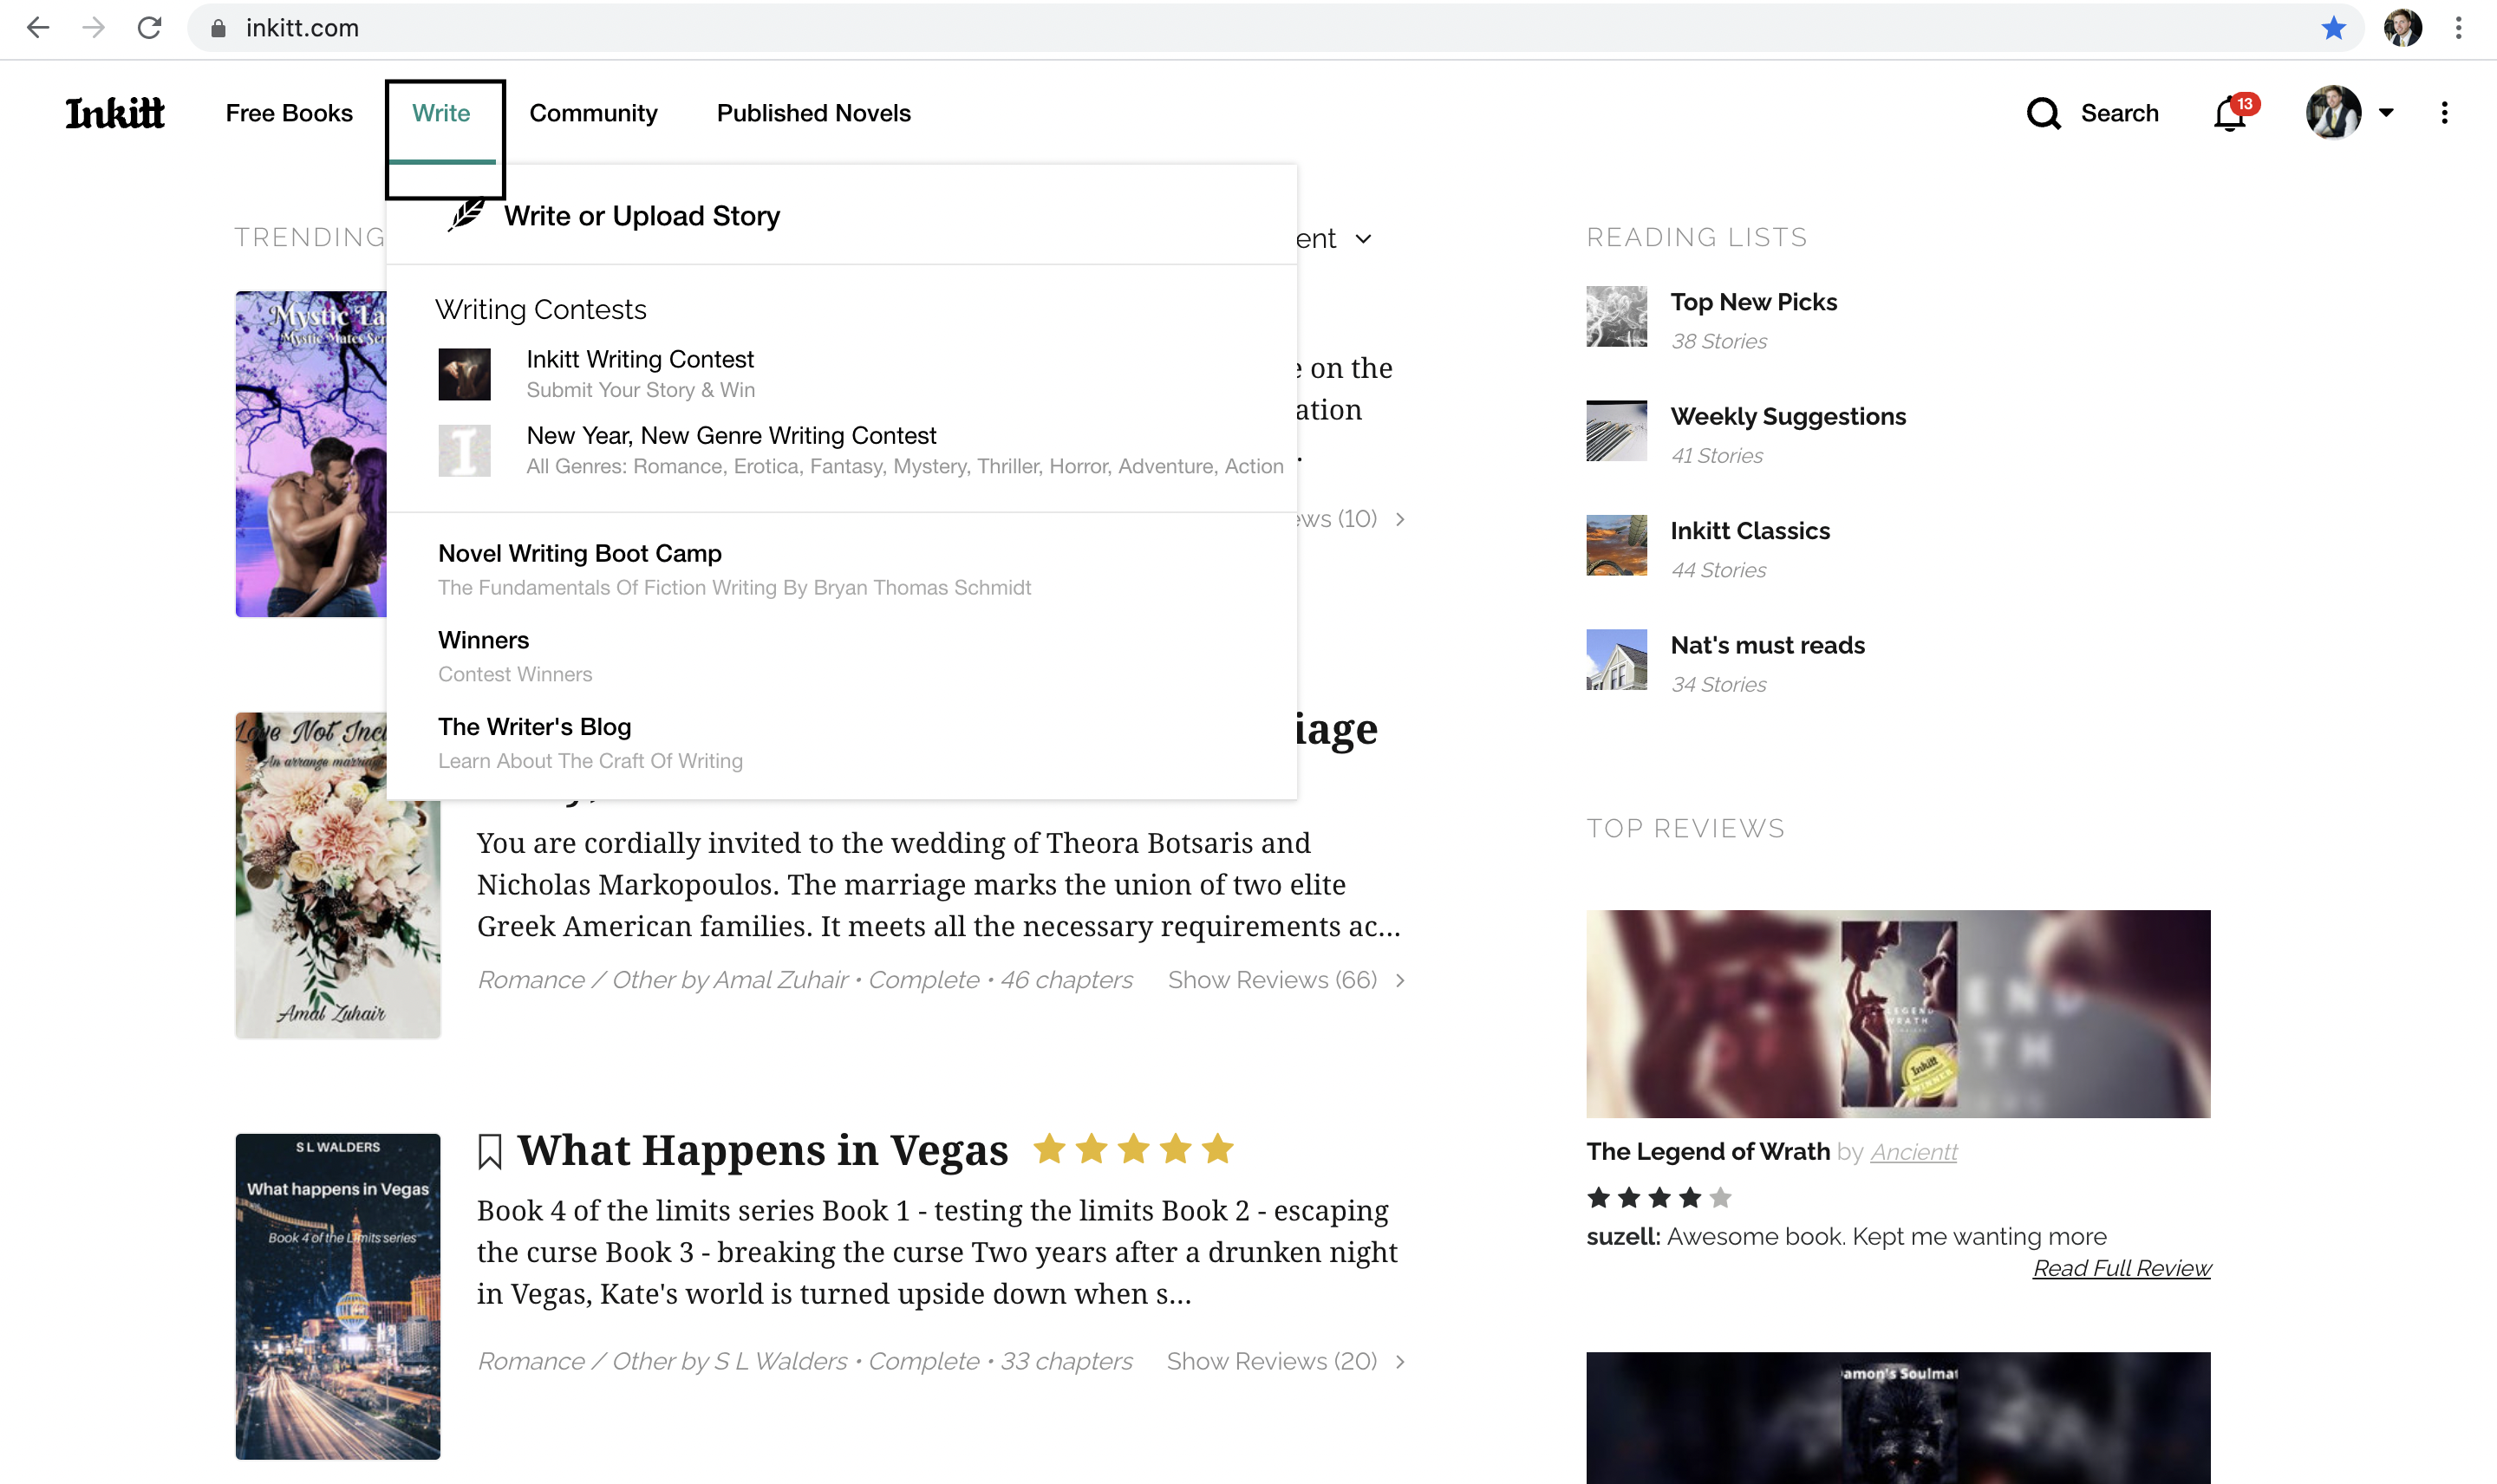Click the Inkitt logo
This screenshot has width=2497, height=1484.
(114, 113)
